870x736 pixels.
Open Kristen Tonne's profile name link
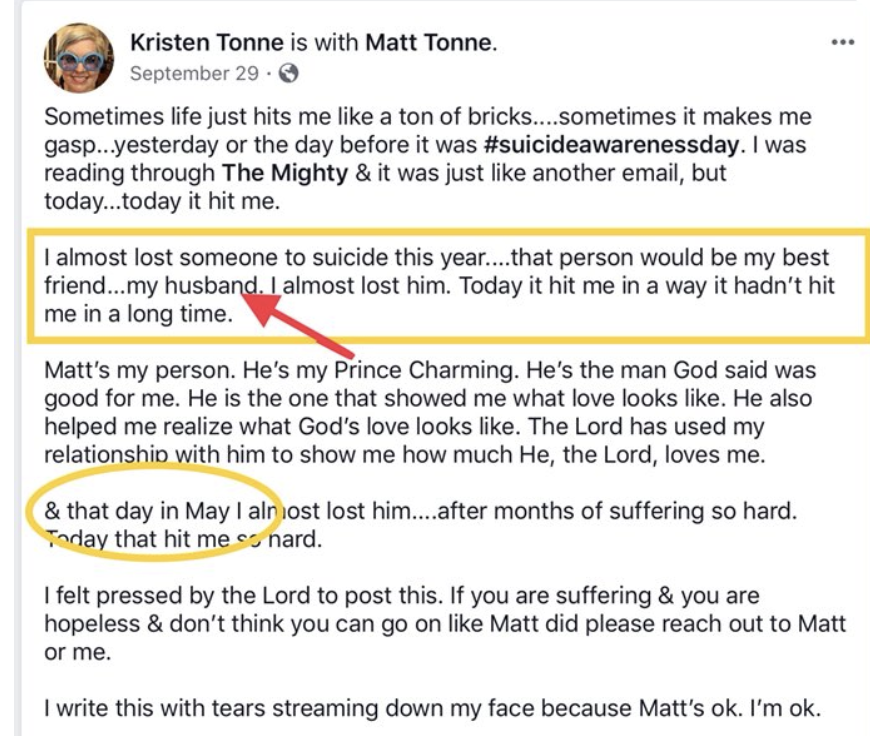(x=207, y=43)
